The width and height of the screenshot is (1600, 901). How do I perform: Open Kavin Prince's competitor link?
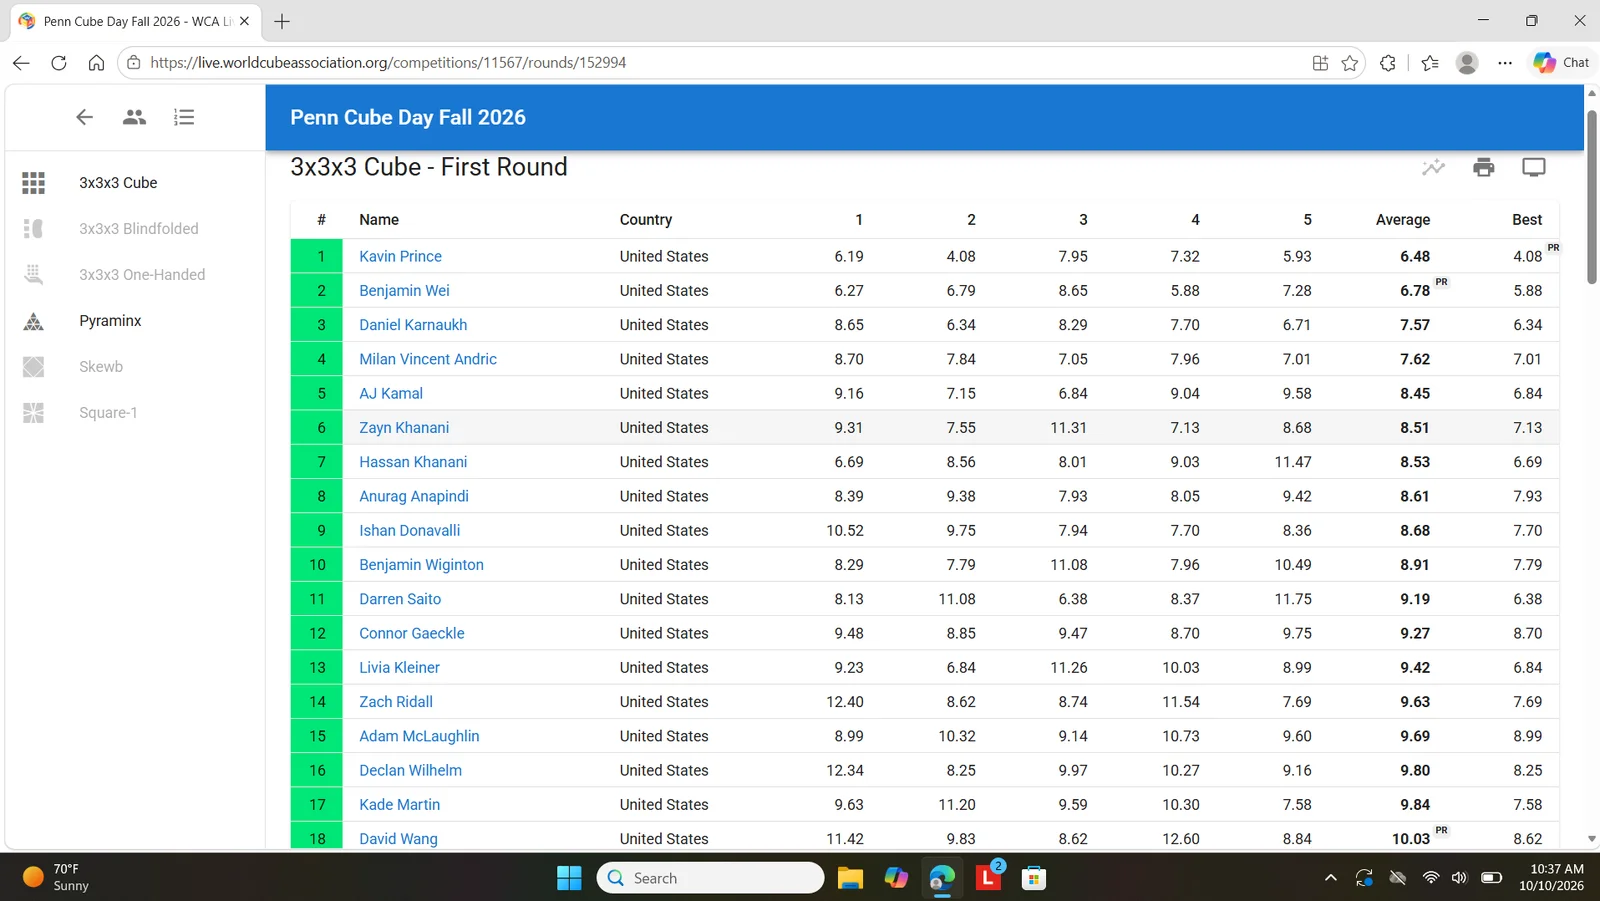(400, 256)
